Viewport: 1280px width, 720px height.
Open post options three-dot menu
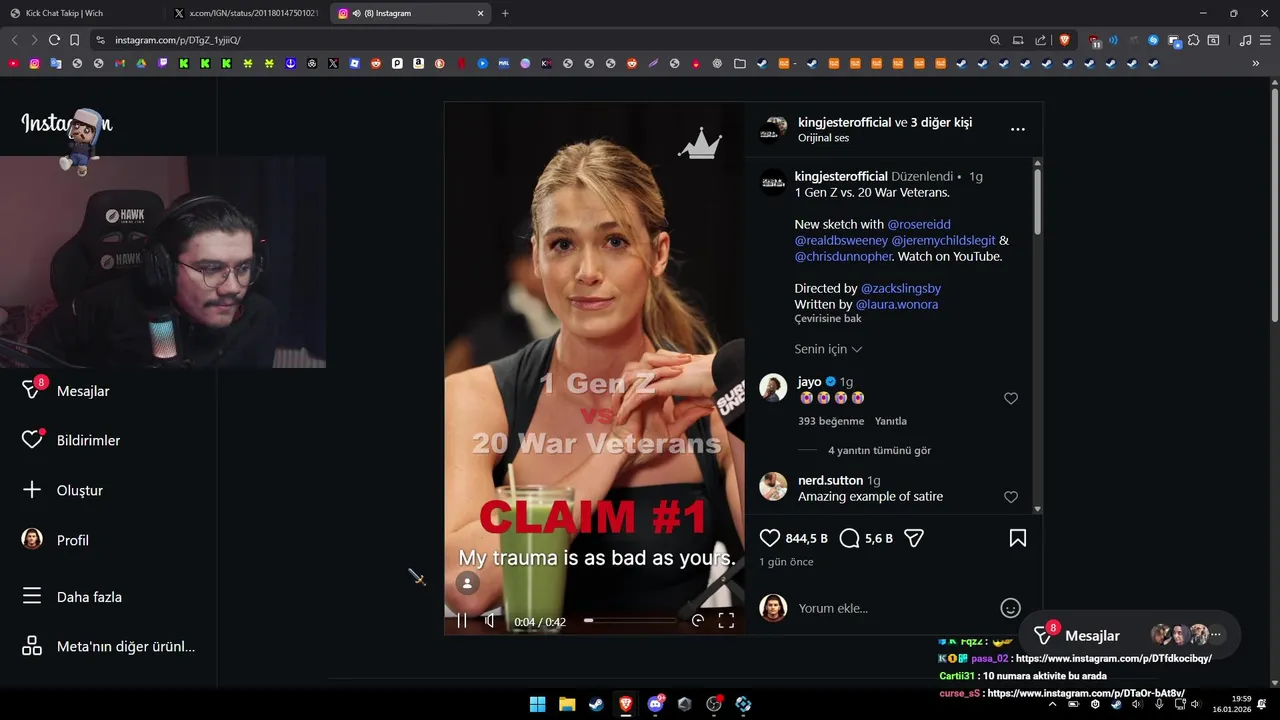[x=1017, y=129]
